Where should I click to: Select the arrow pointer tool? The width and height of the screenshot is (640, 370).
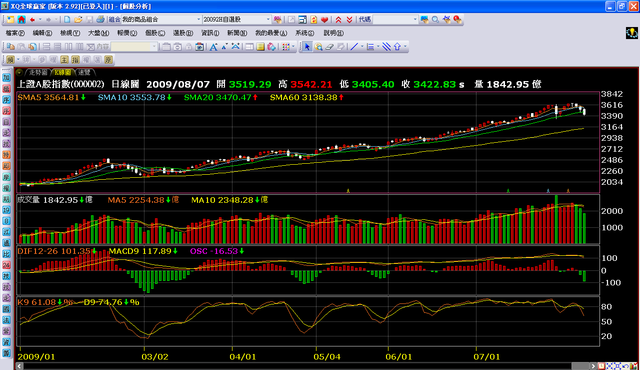pyautogui.click(x=307, y=47)
